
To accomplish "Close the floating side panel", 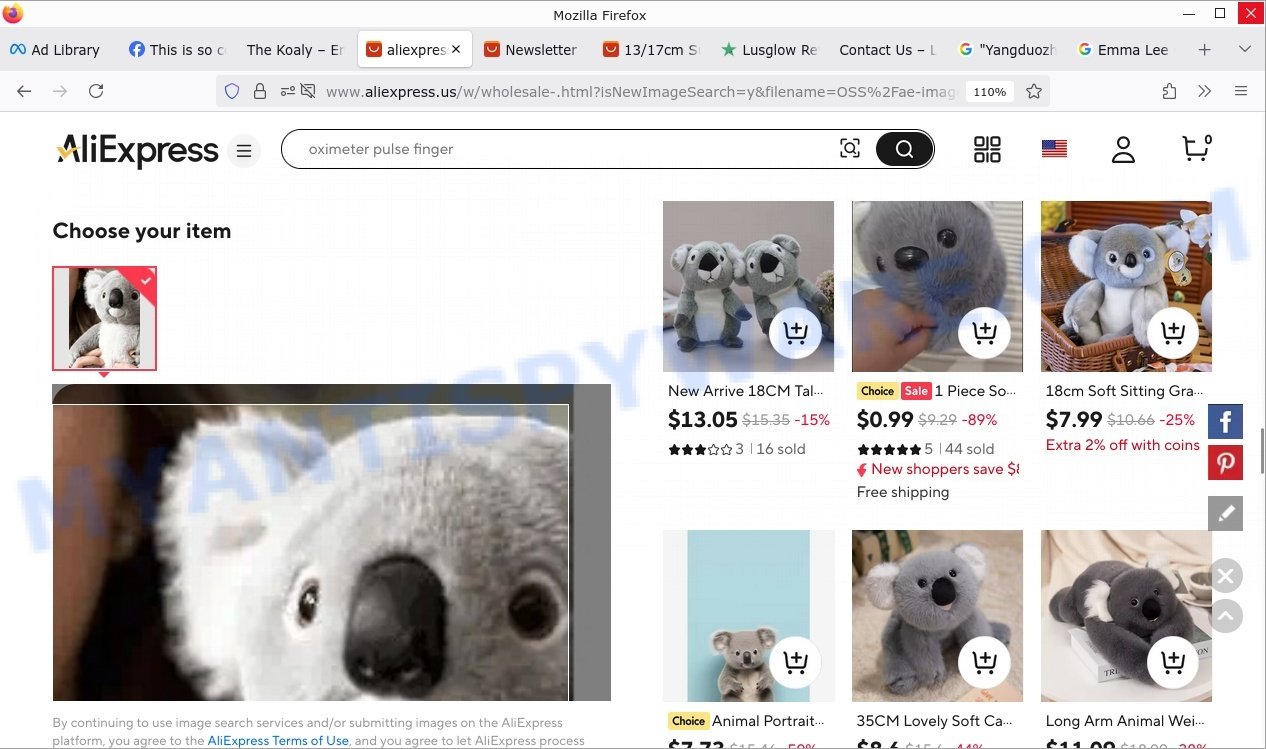I will [x=1226, y=576].
